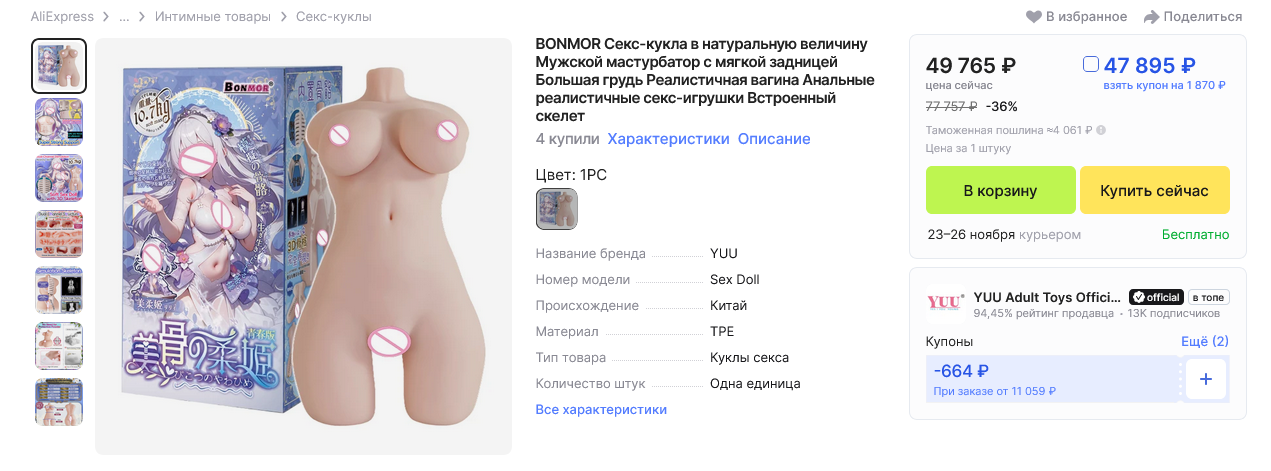
Task: Add item with В корзину button
Action: [x=1000, y=190]
